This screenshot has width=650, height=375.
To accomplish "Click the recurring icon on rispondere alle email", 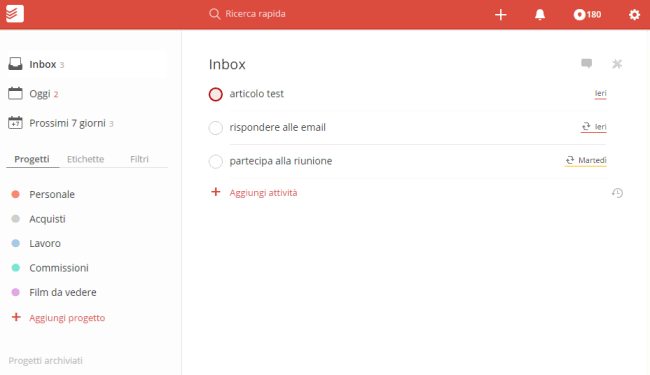I will coord(586,126).
